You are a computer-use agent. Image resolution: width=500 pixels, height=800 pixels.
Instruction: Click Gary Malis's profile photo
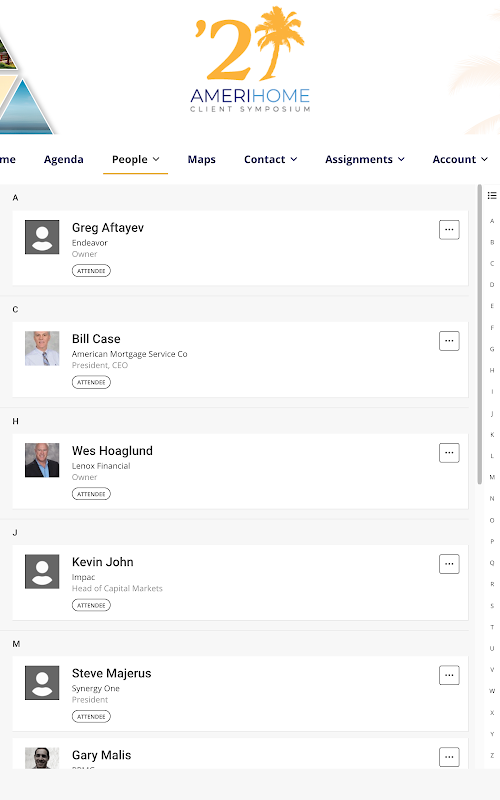pos(42,758)
